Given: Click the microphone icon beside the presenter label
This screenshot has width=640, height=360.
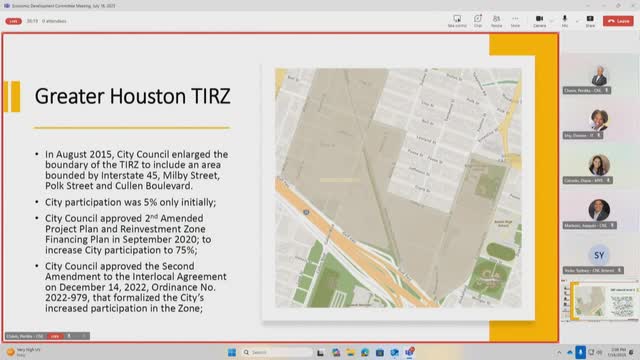Looking at the screenshot, I should pyautogui.click(x=69, y=336).
